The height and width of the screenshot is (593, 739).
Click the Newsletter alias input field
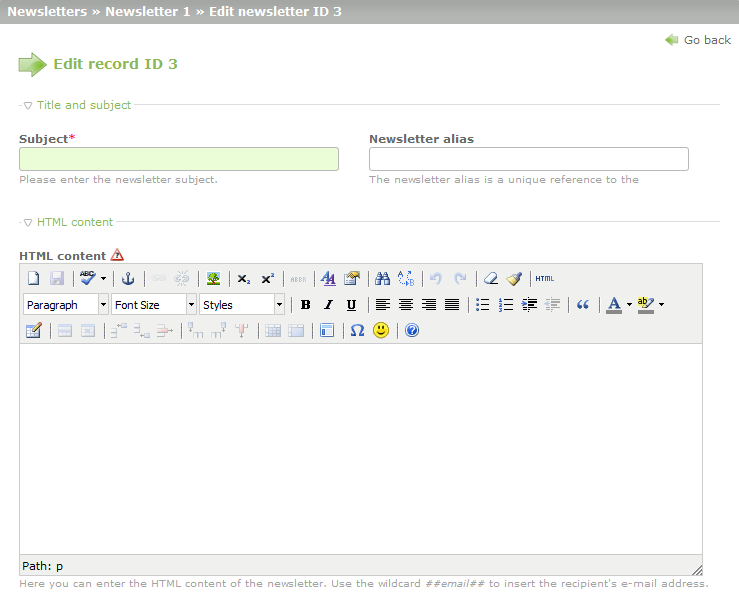pyautogui.click(x=528, y=159)
